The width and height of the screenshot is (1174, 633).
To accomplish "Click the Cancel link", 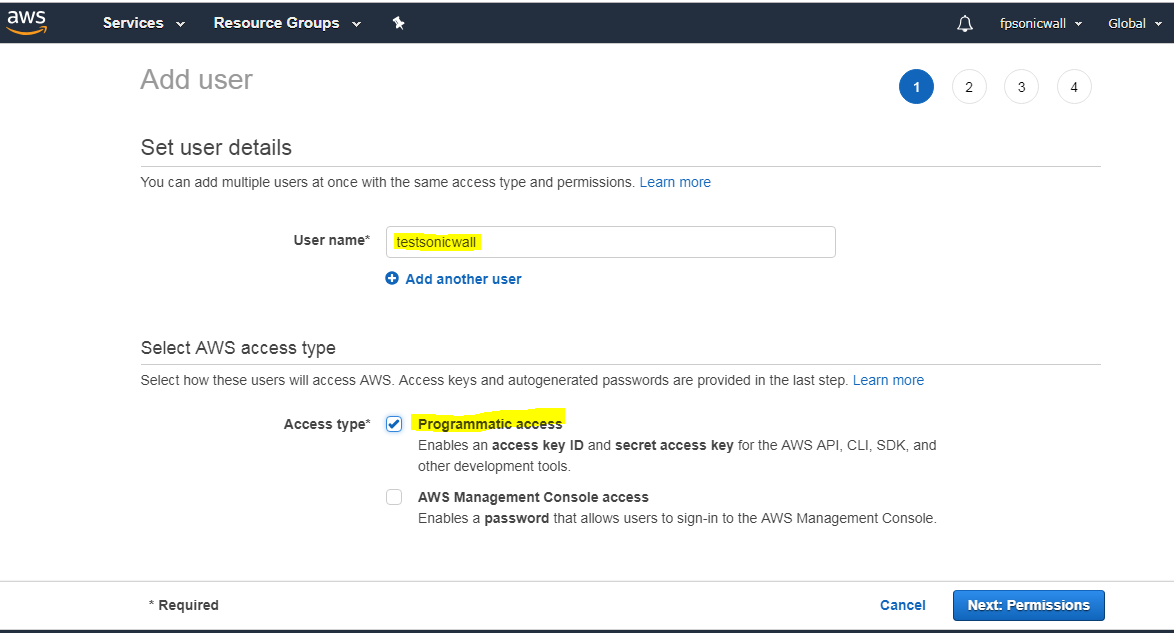I will point(902,605).
